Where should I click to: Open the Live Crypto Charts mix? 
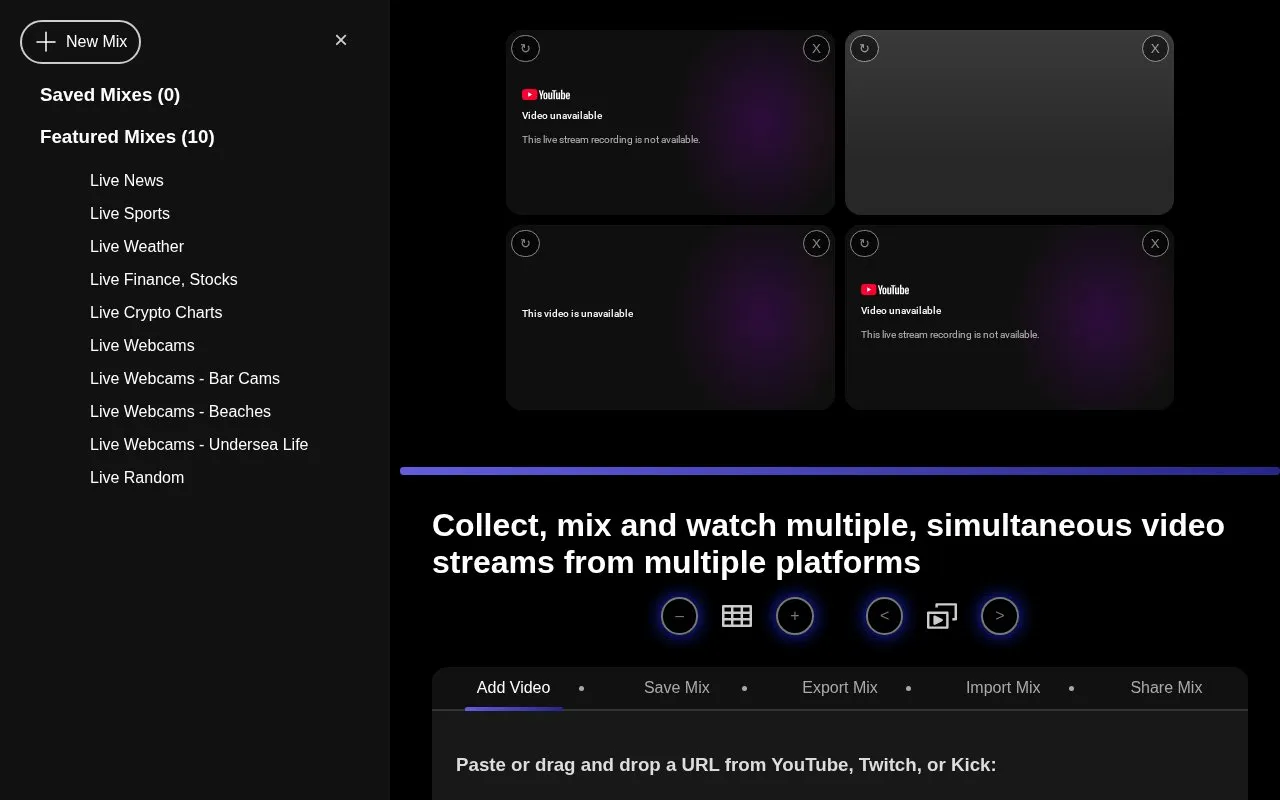point(156,313)
